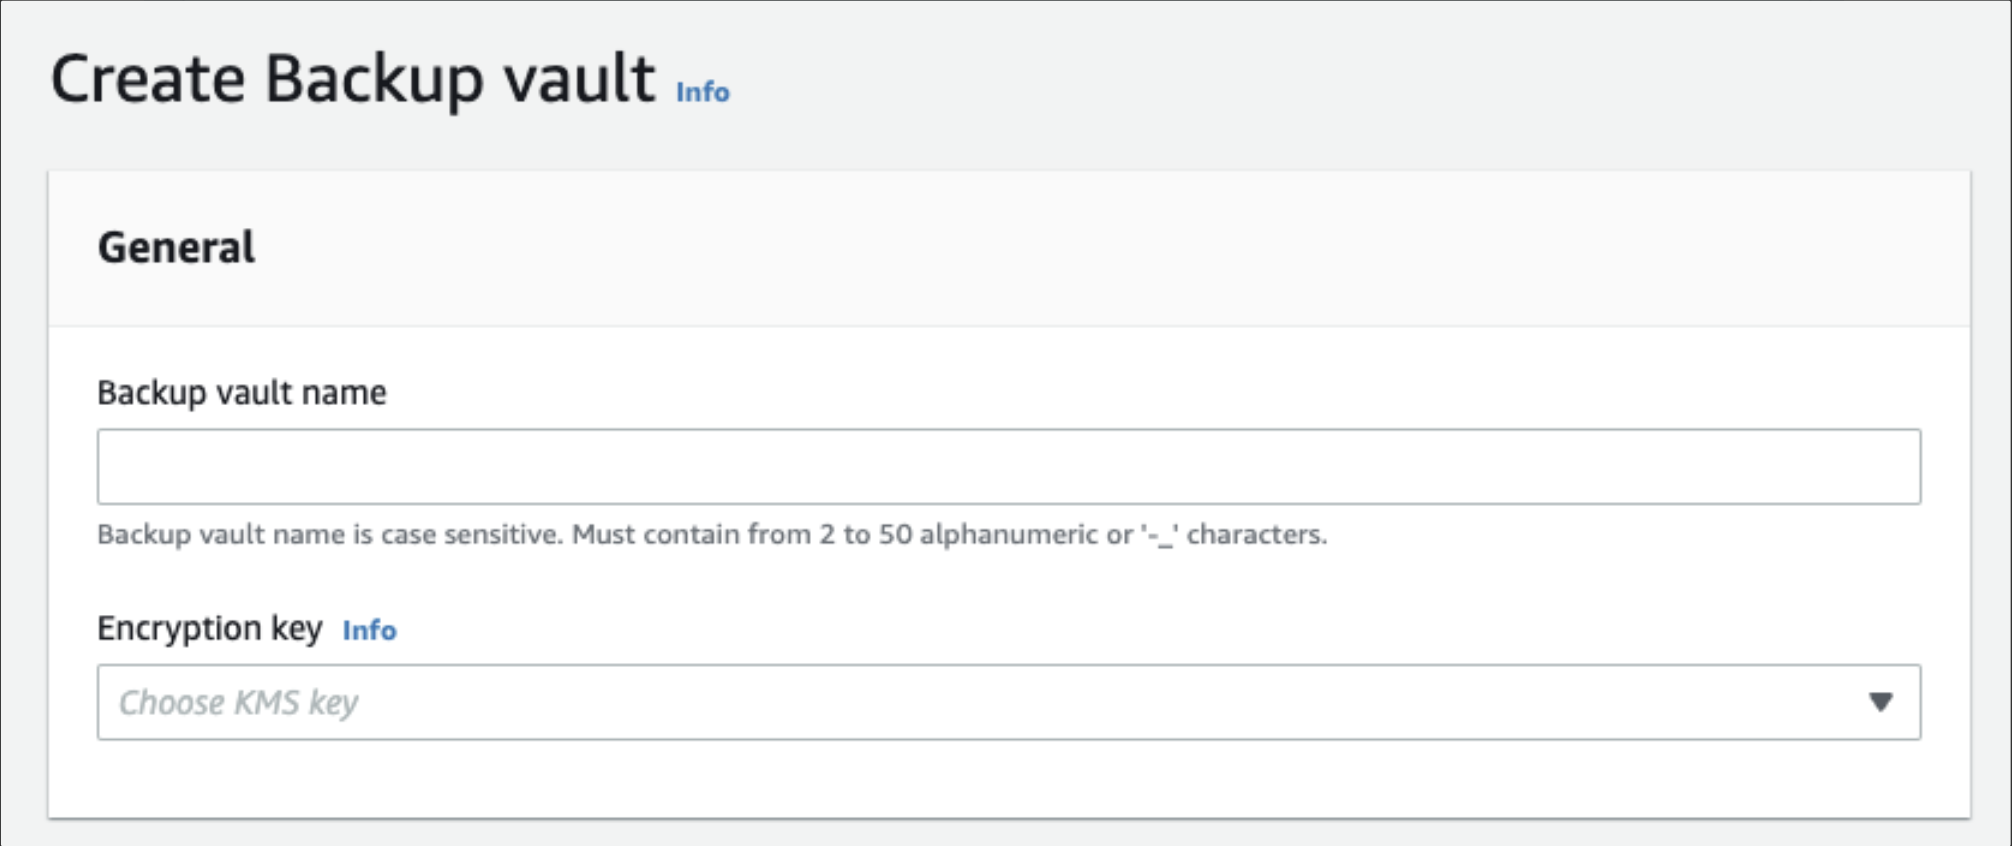Click the General panel header bar
2012x846 pixels.
tap(1009, 248)
